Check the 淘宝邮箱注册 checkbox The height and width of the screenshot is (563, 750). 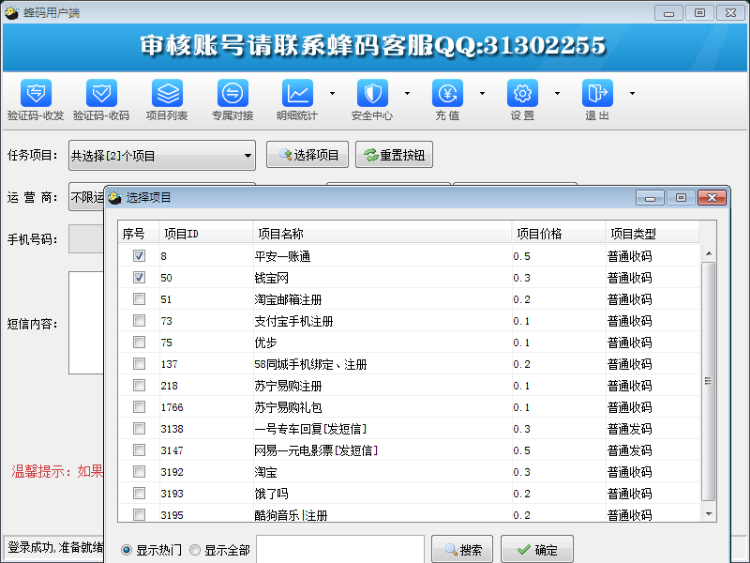[x=139, y=299]
